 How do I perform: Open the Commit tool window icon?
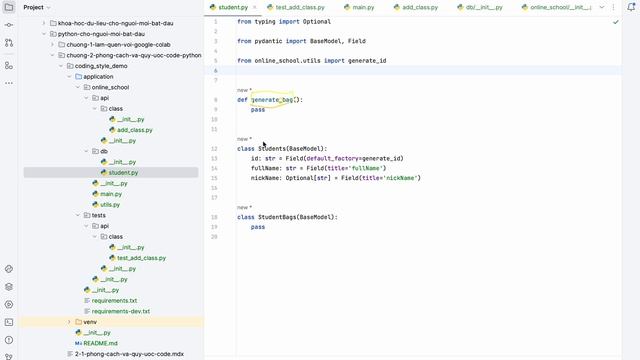[9, 25]
